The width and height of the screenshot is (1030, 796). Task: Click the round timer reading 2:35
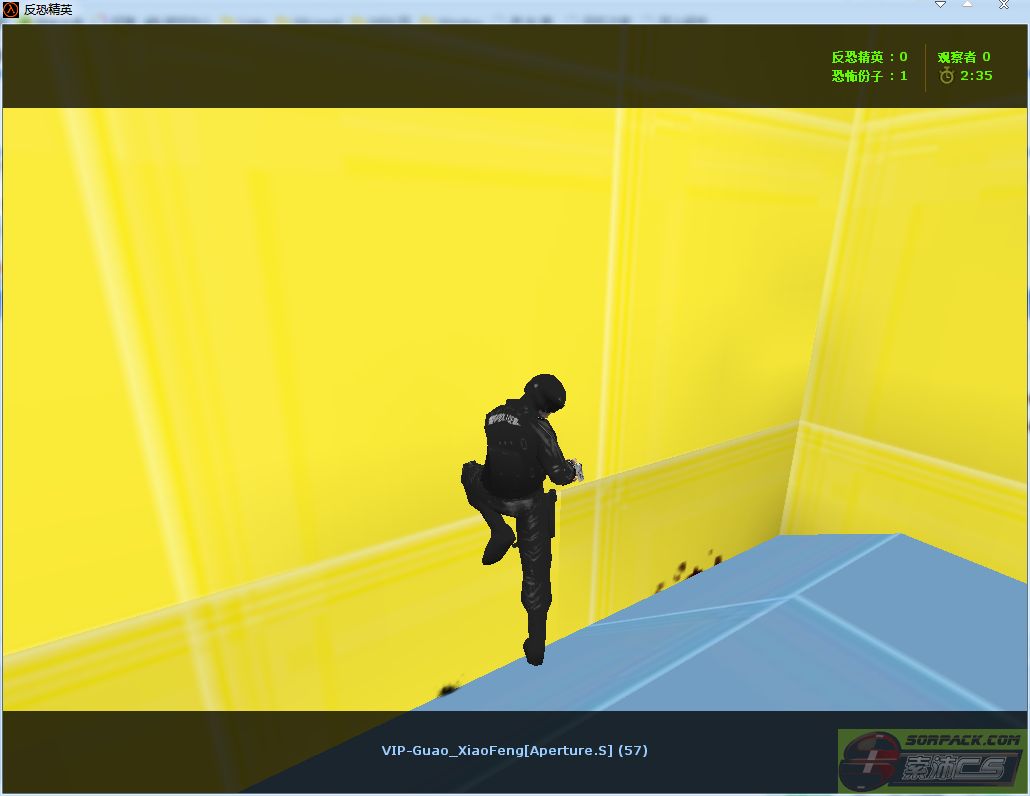tap(976, 76)
